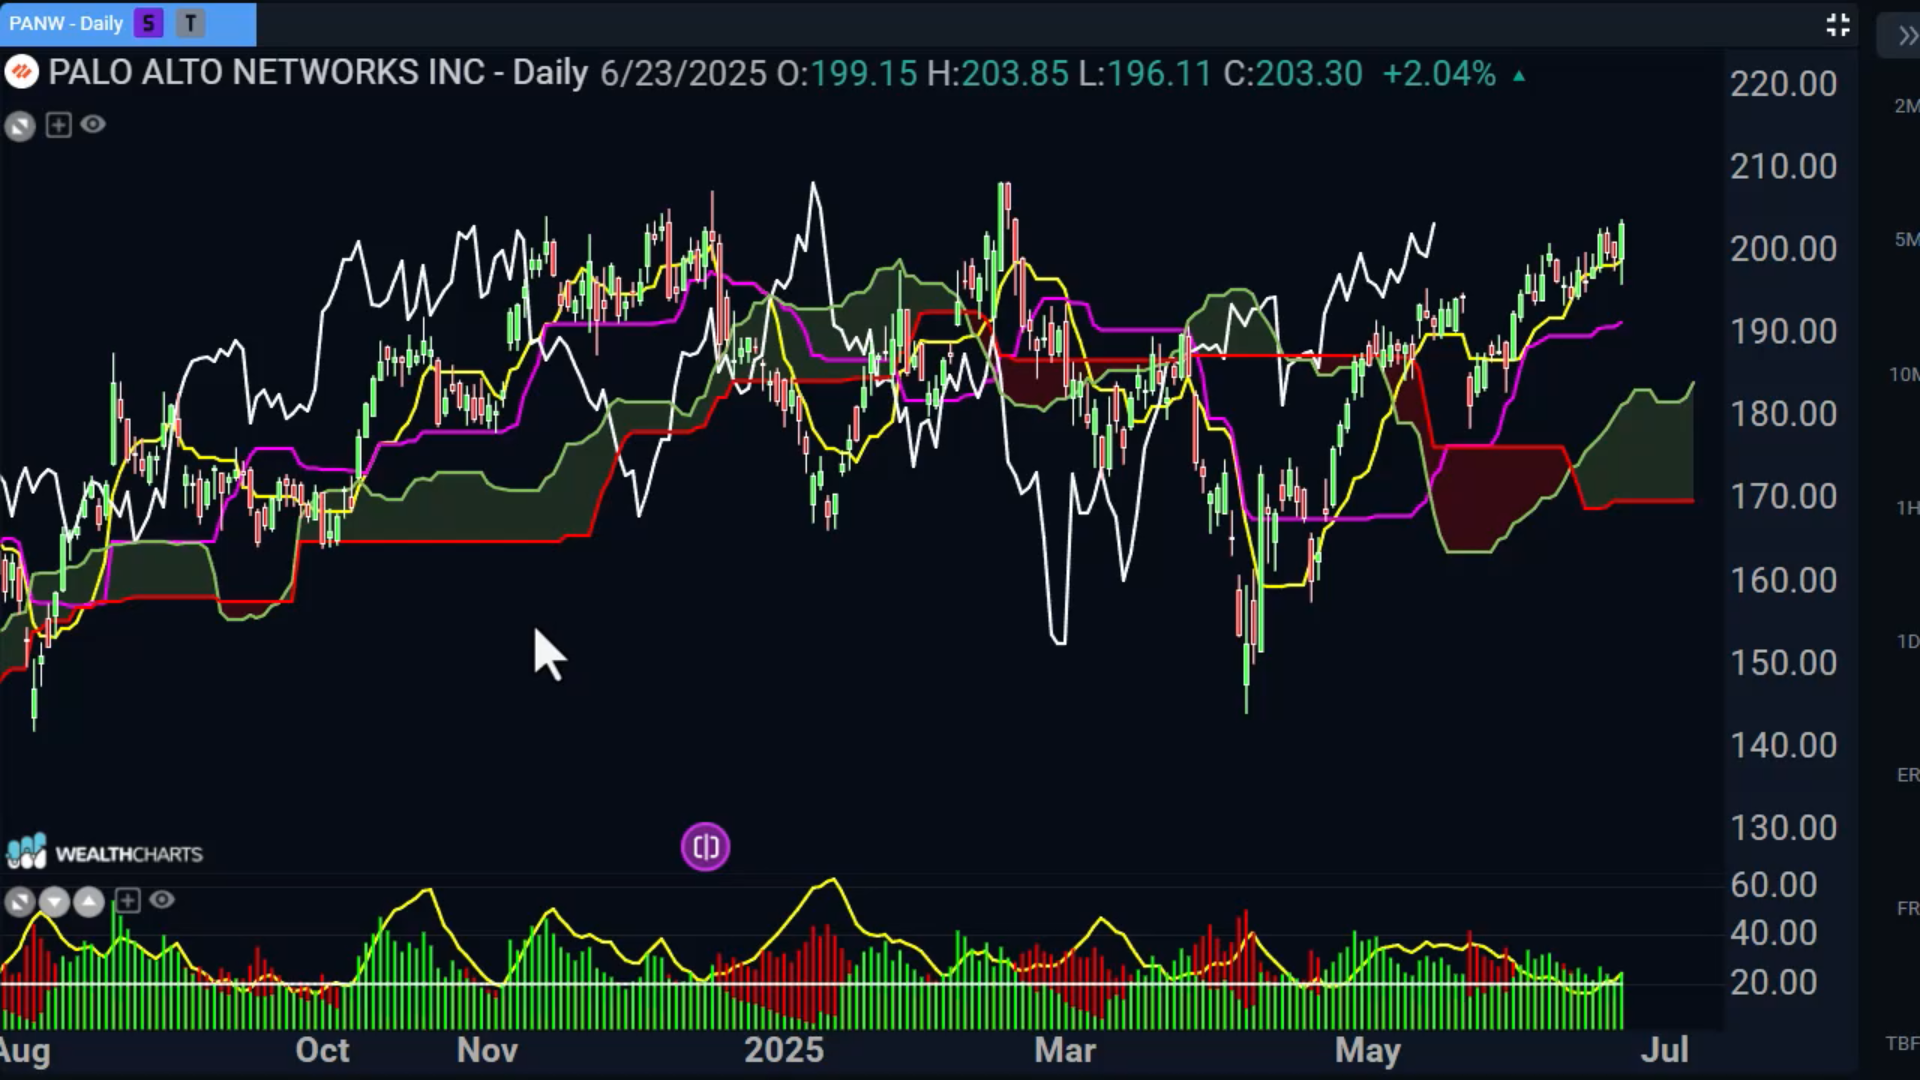Image resolution: width=1920 pixels, height=1080 pixels.
Task: Click the 20.00 indicator axis label
Action: [1774, 982]
